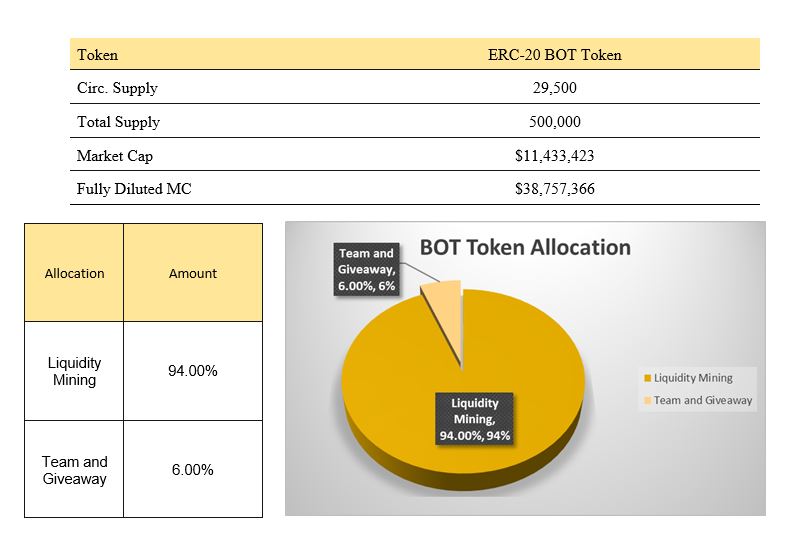Click the Team and Giveaway legend color swatch
Viewport: 799px width, 533px height.
tap(648, 400)
